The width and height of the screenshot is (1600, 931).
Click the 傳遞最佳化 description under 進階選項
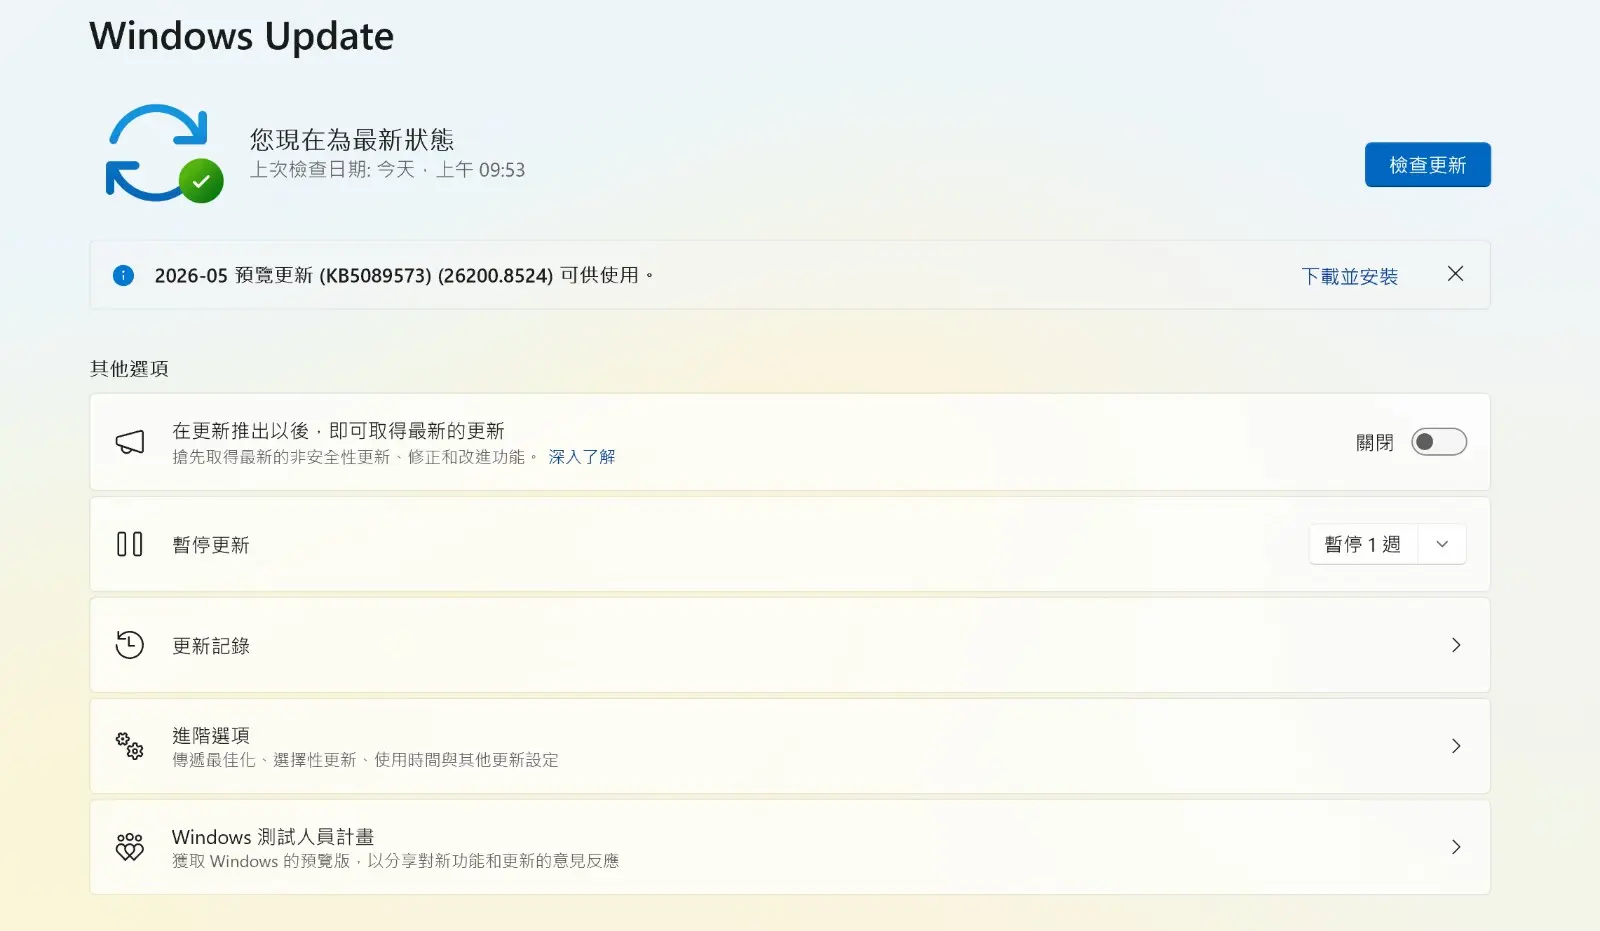pyautogui.click(x=365, y=760)
